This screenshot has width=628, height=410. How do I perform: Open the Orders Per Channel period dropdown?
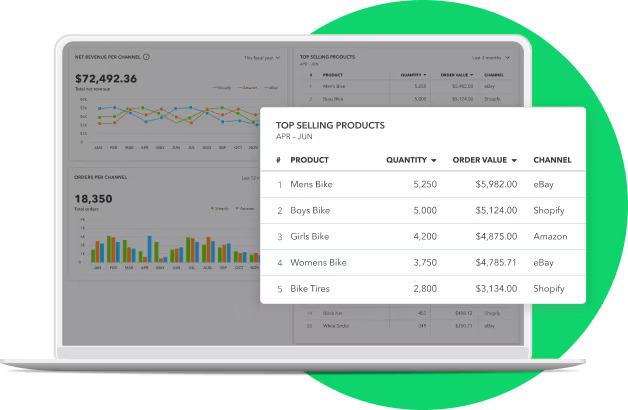click(252, 178)
